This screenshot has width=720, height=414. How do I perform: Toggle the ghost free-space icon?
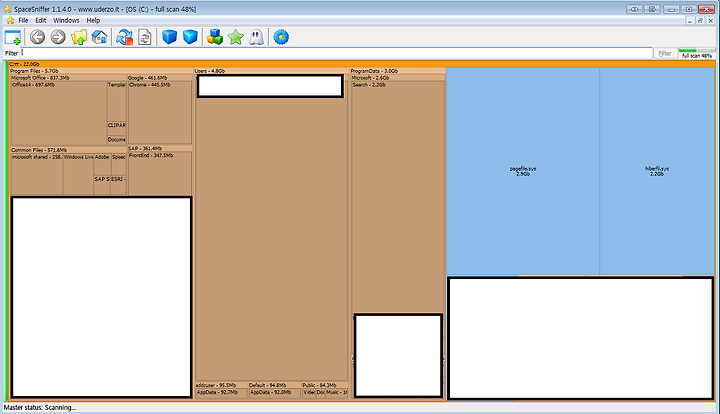[x=256, y=37]
